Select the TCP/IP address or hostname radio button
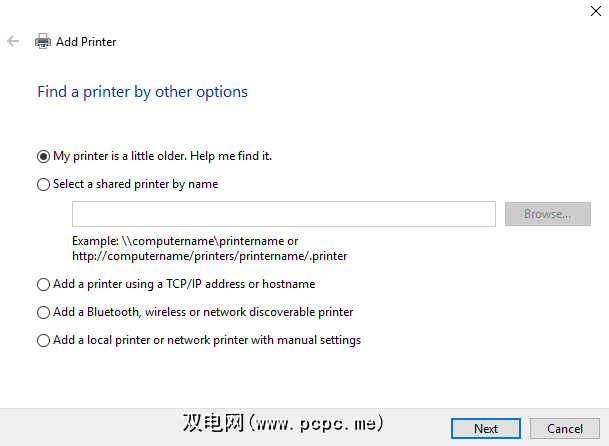The height and width of the screenshot is (446, 609). point(43,284)
